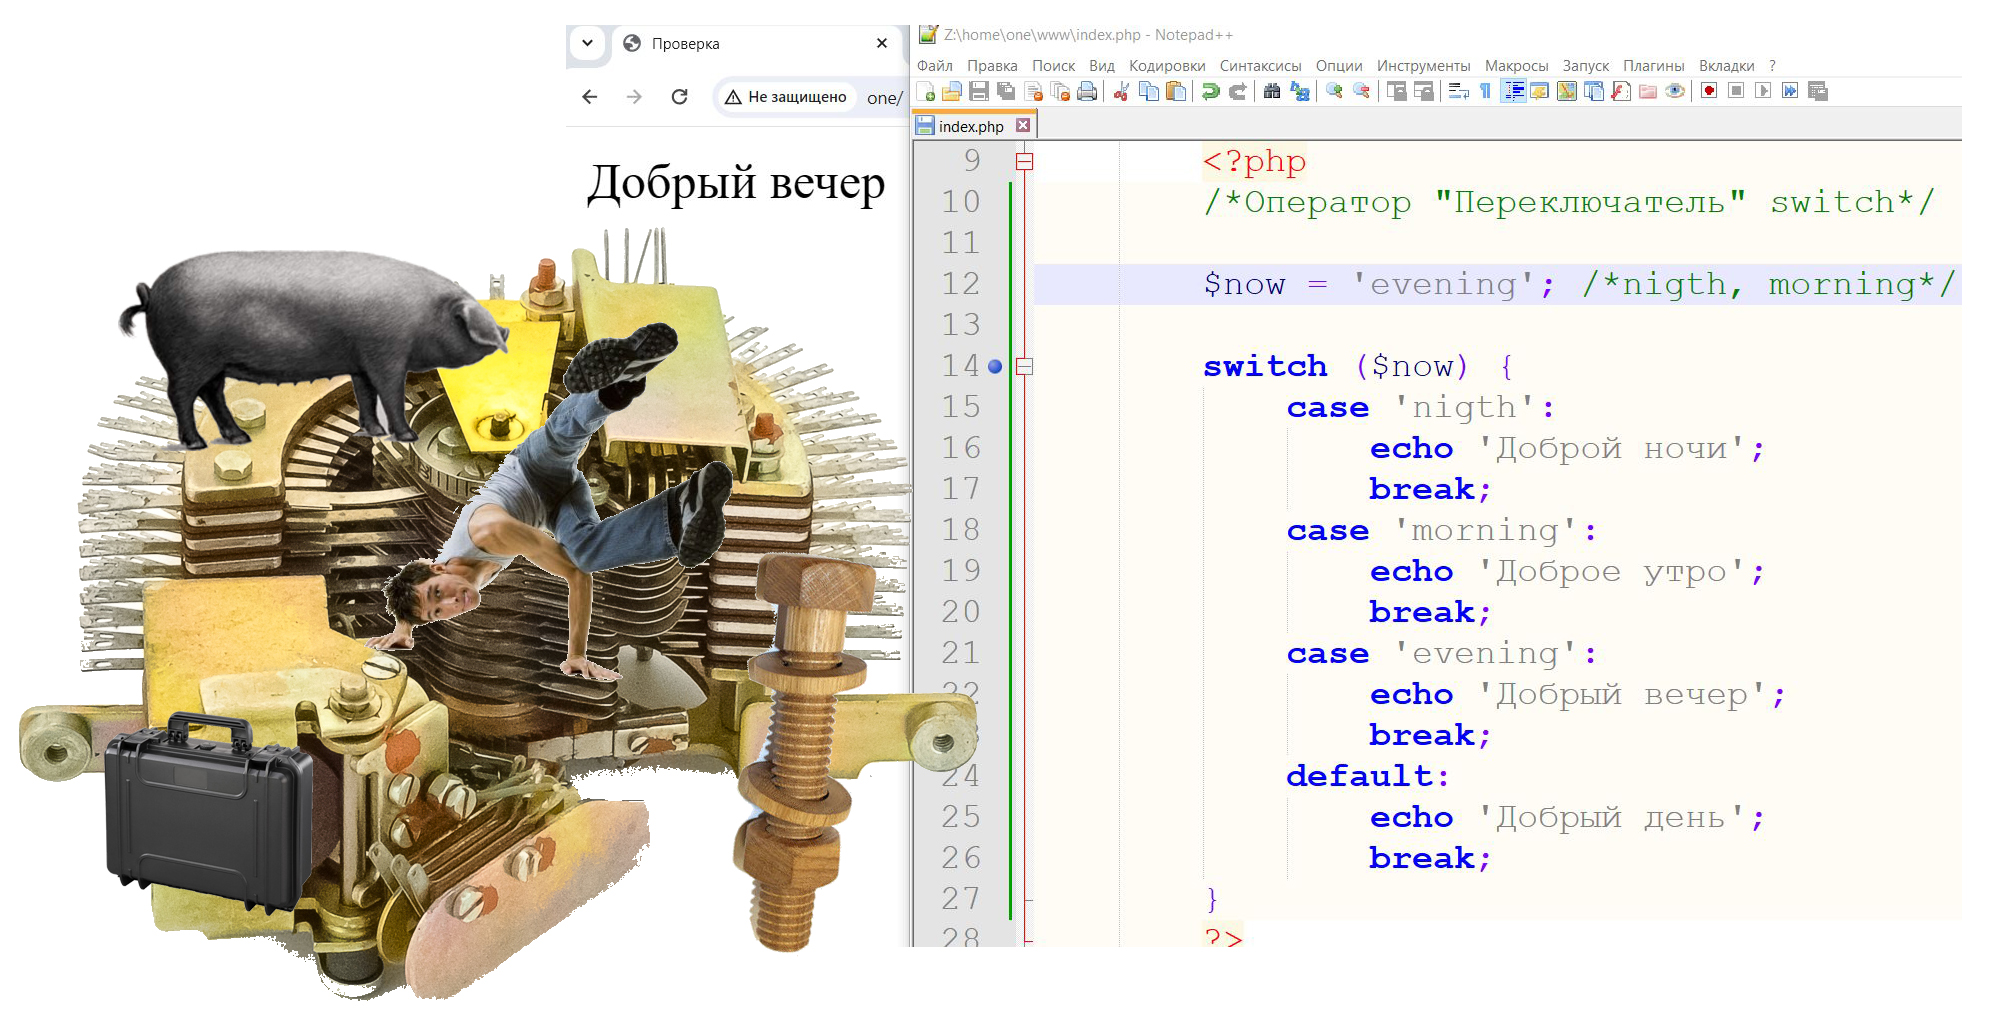Collapse the switch block fold at line 14

coord(1024,367)
